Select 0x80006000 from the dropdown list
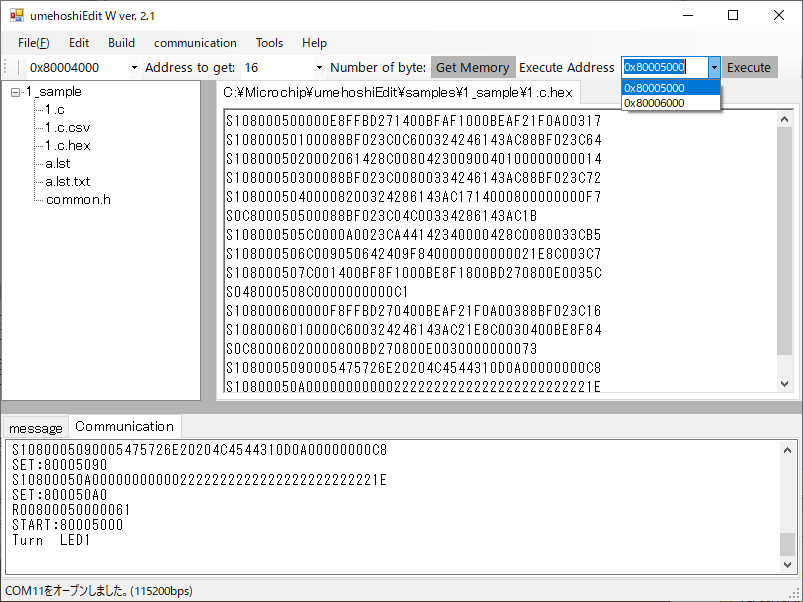Viewport: 803px width, 602px height. pos(655,103)
